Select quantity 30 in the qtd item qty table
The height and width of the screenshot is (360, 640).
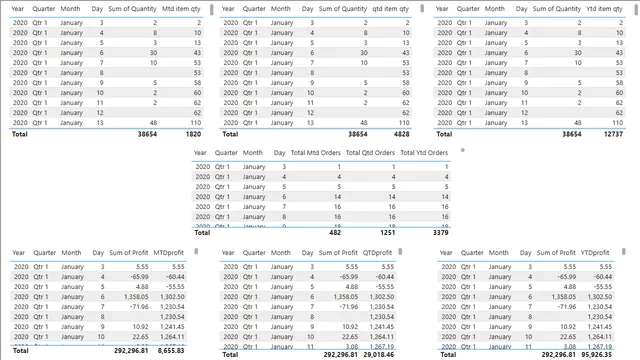[x=364, y=53]
